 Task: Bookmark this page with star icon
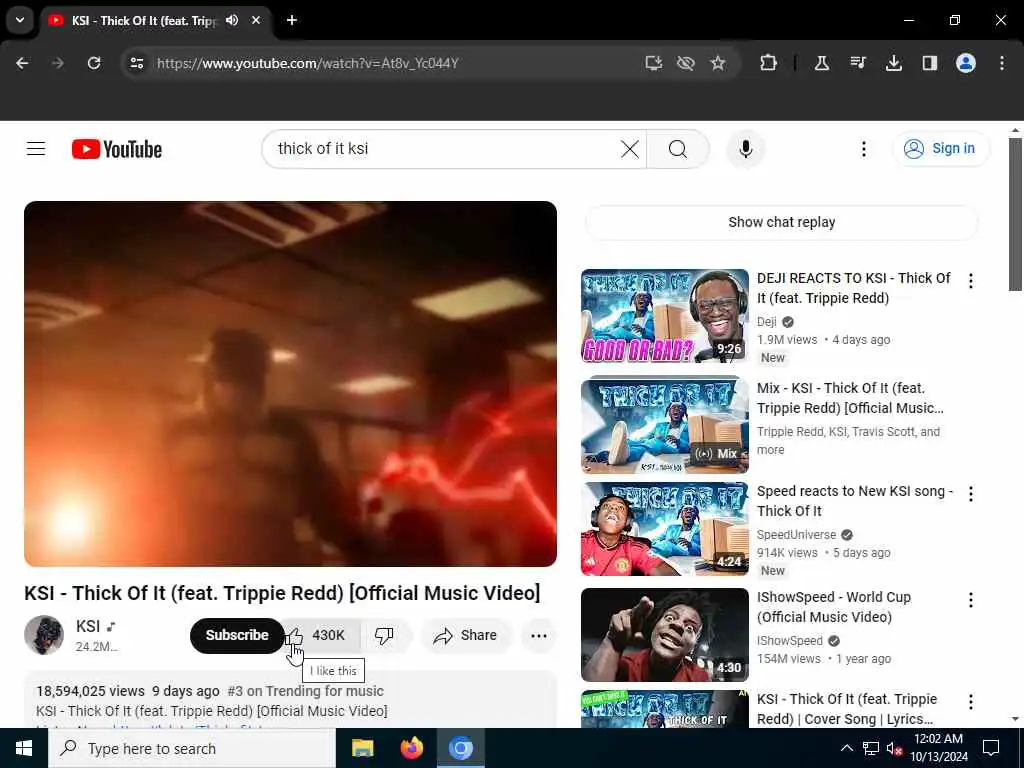tap(718, 63)
